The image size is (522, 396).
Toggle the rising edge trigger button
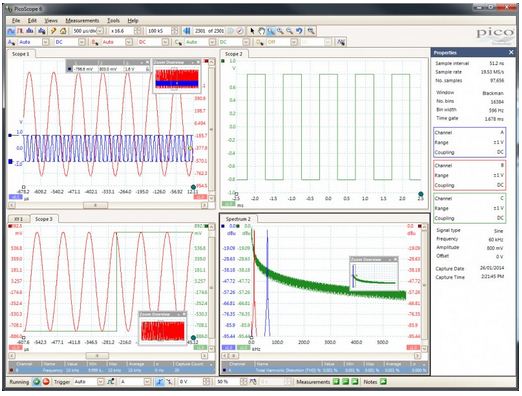click(x=160, y=382)
